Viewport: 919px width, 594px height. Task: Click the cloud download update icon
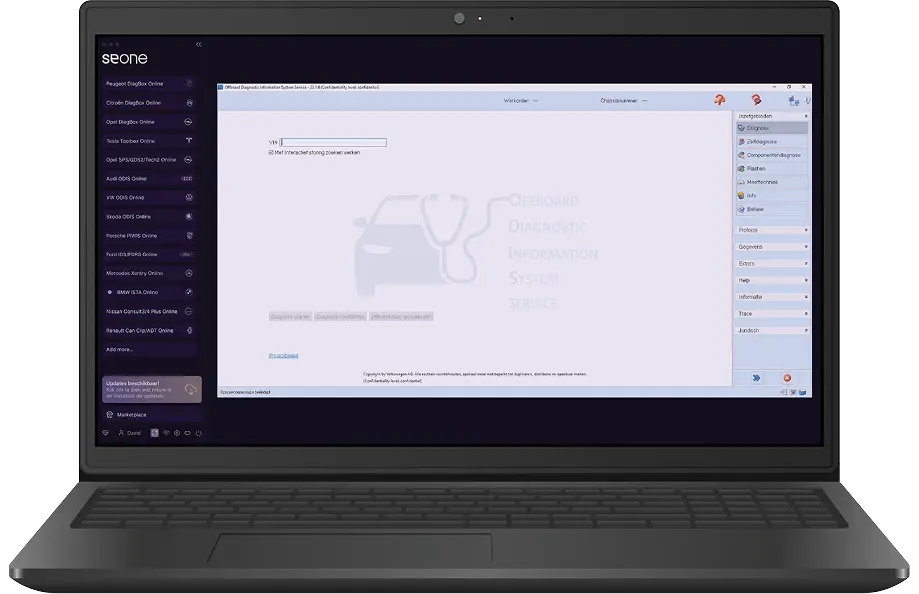(188, 389)
